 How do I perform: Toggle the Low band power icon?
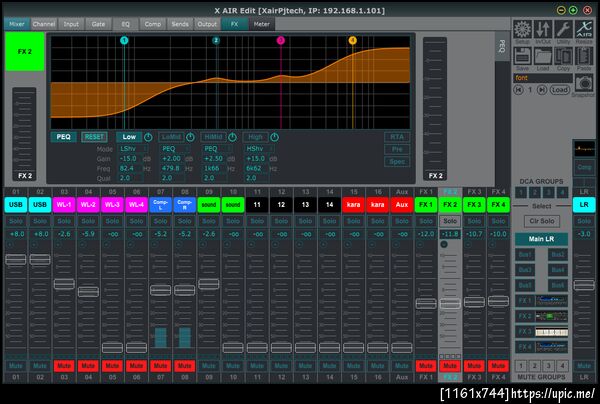pos(148,137)
